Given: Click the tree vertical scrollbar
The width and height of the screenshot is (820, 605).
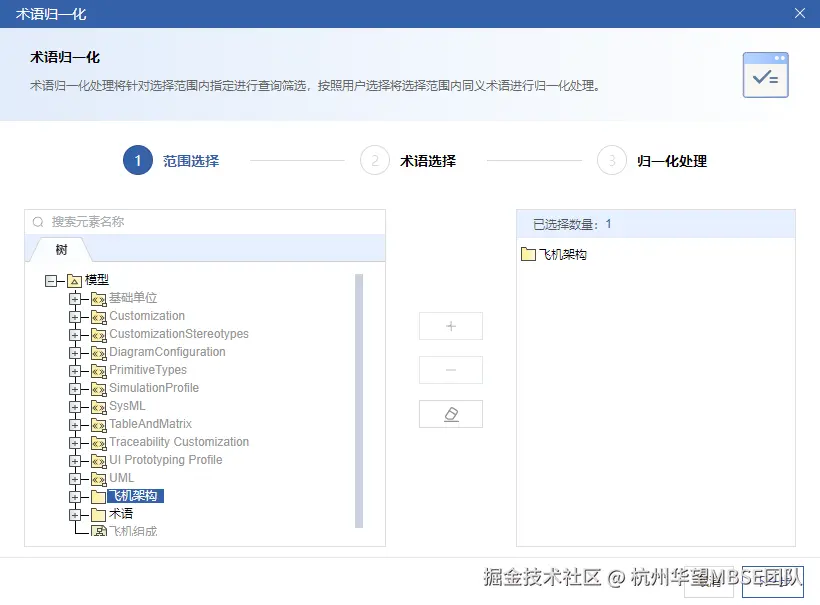Looking at the screenshot, I should point(359,401).
